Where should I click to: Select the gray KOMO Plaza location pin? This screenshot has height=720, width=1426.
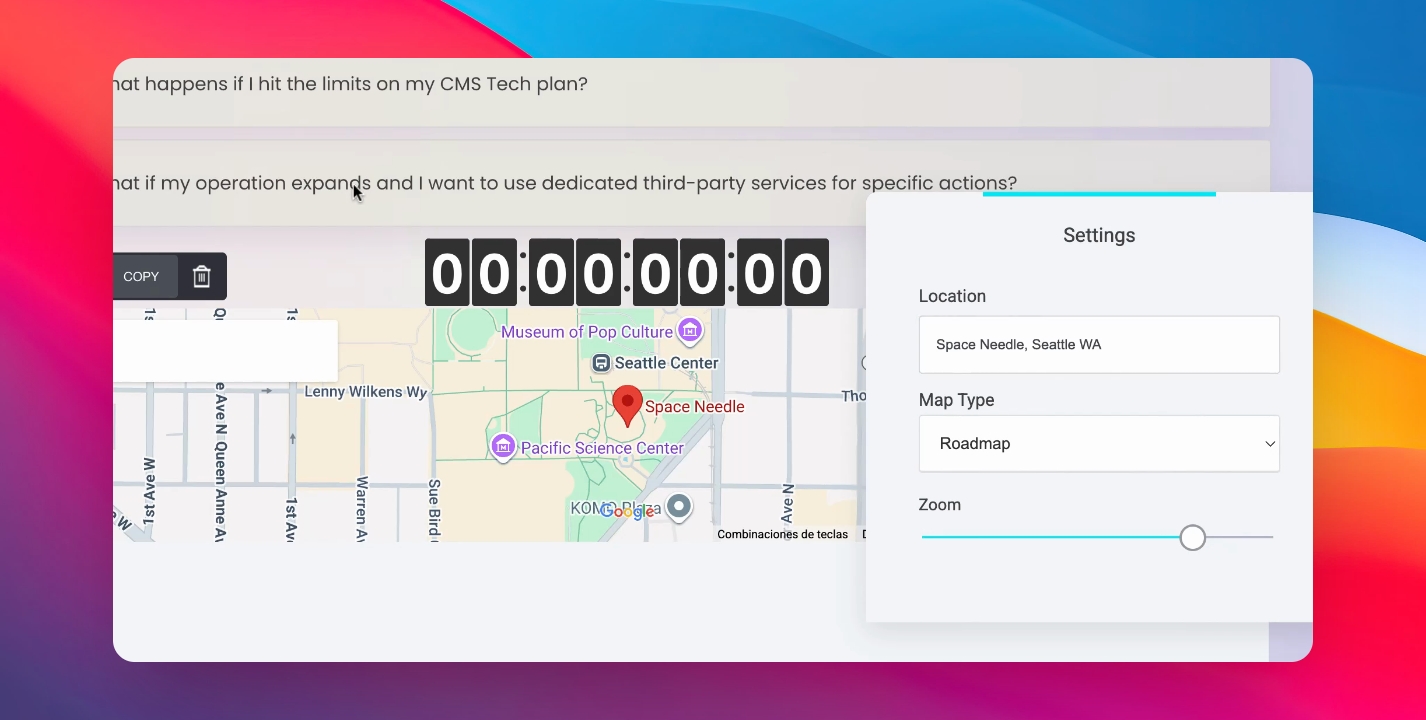point(679,507)
